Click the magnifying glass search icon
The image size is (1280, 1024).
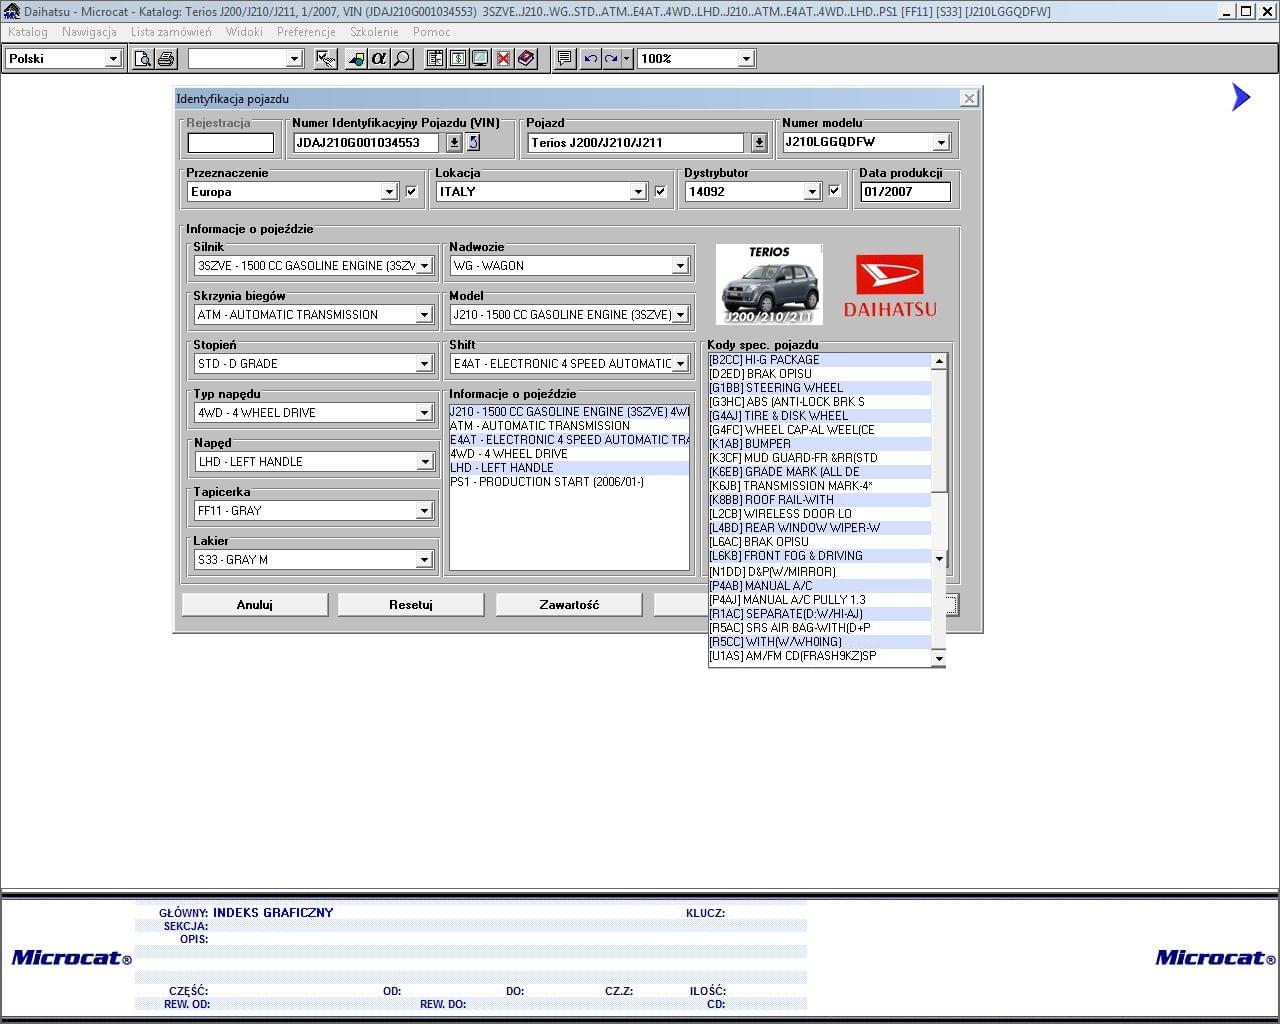[402, 59]
